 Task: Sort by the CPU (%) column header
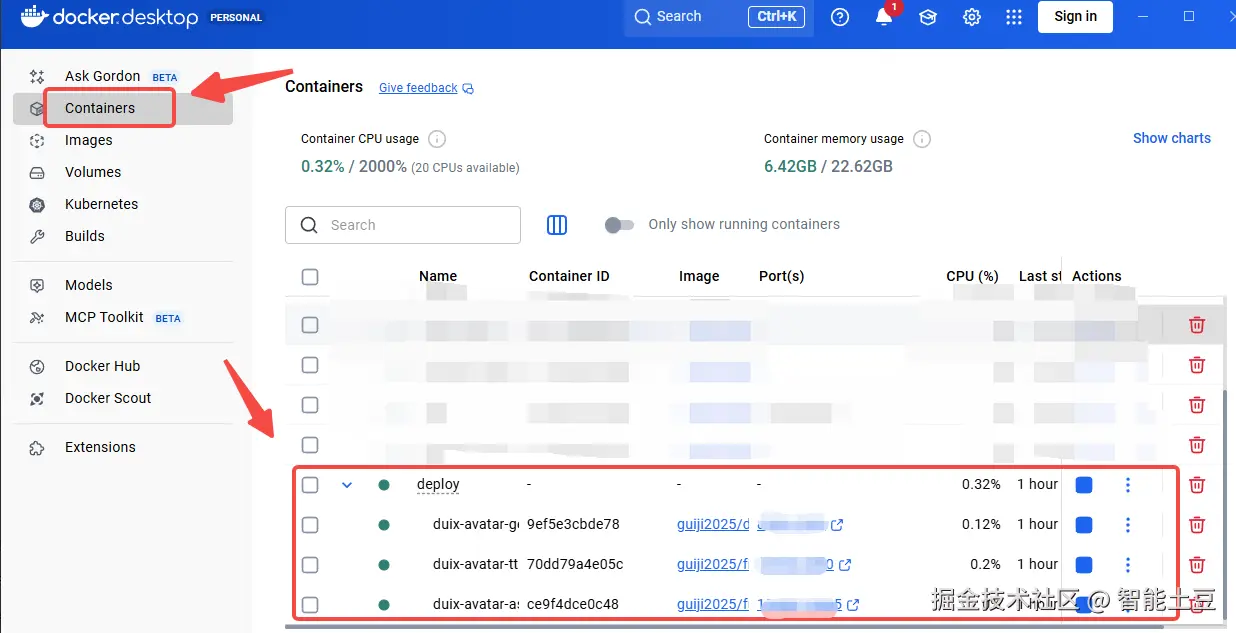pos(972,276)
